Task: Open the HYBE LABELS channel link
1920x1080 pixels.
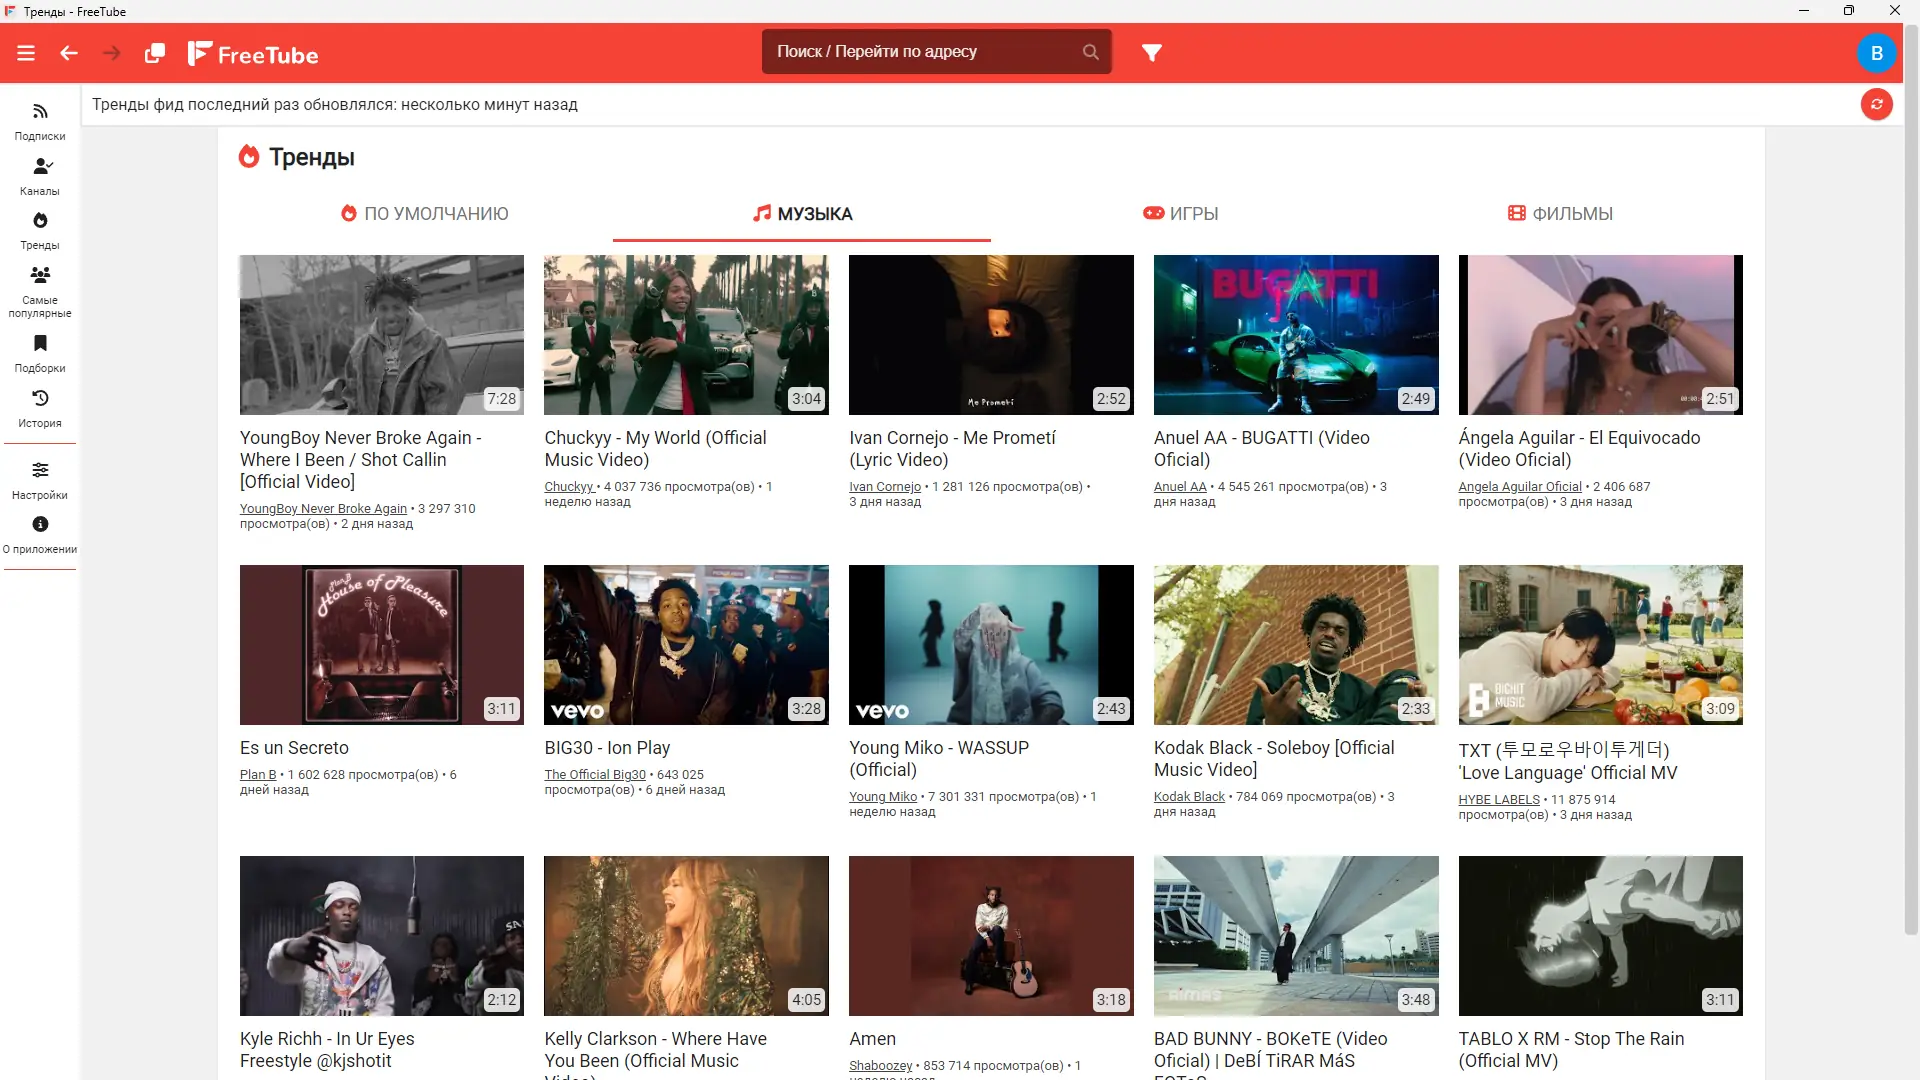Action: point(1498,800)
